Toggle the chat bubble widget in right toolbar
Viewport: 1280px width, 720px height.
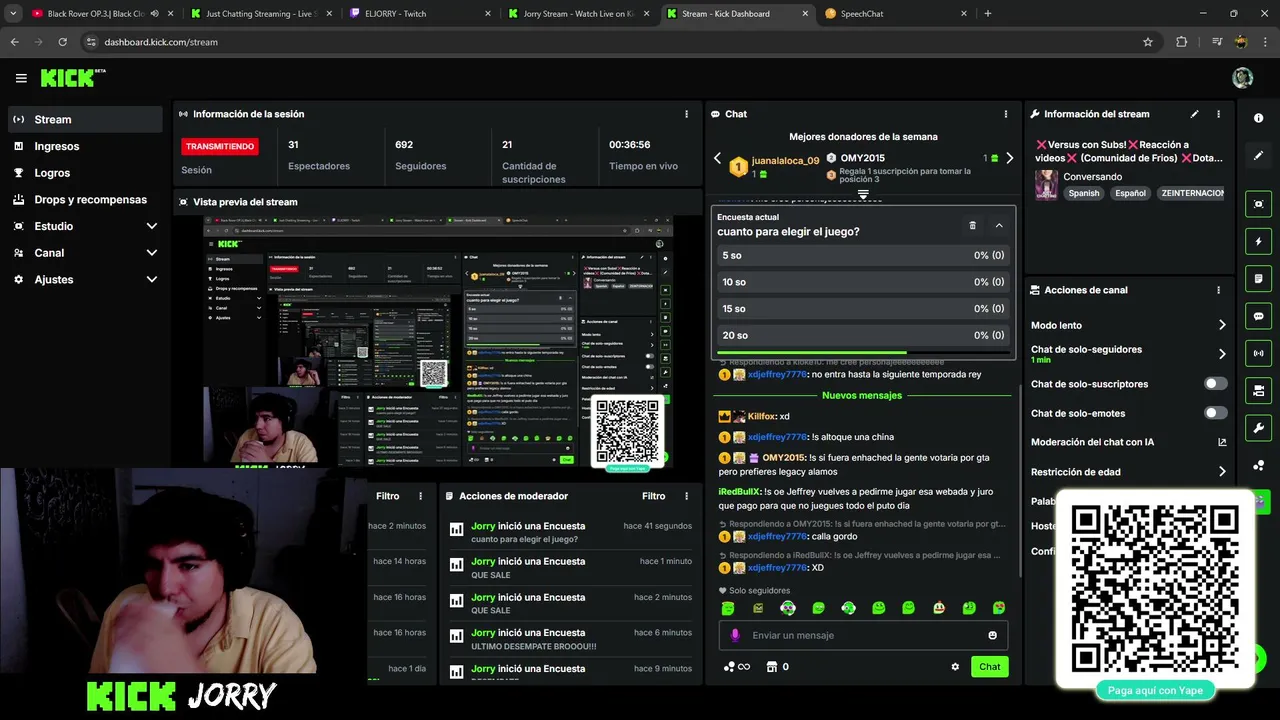(1258, 316)
